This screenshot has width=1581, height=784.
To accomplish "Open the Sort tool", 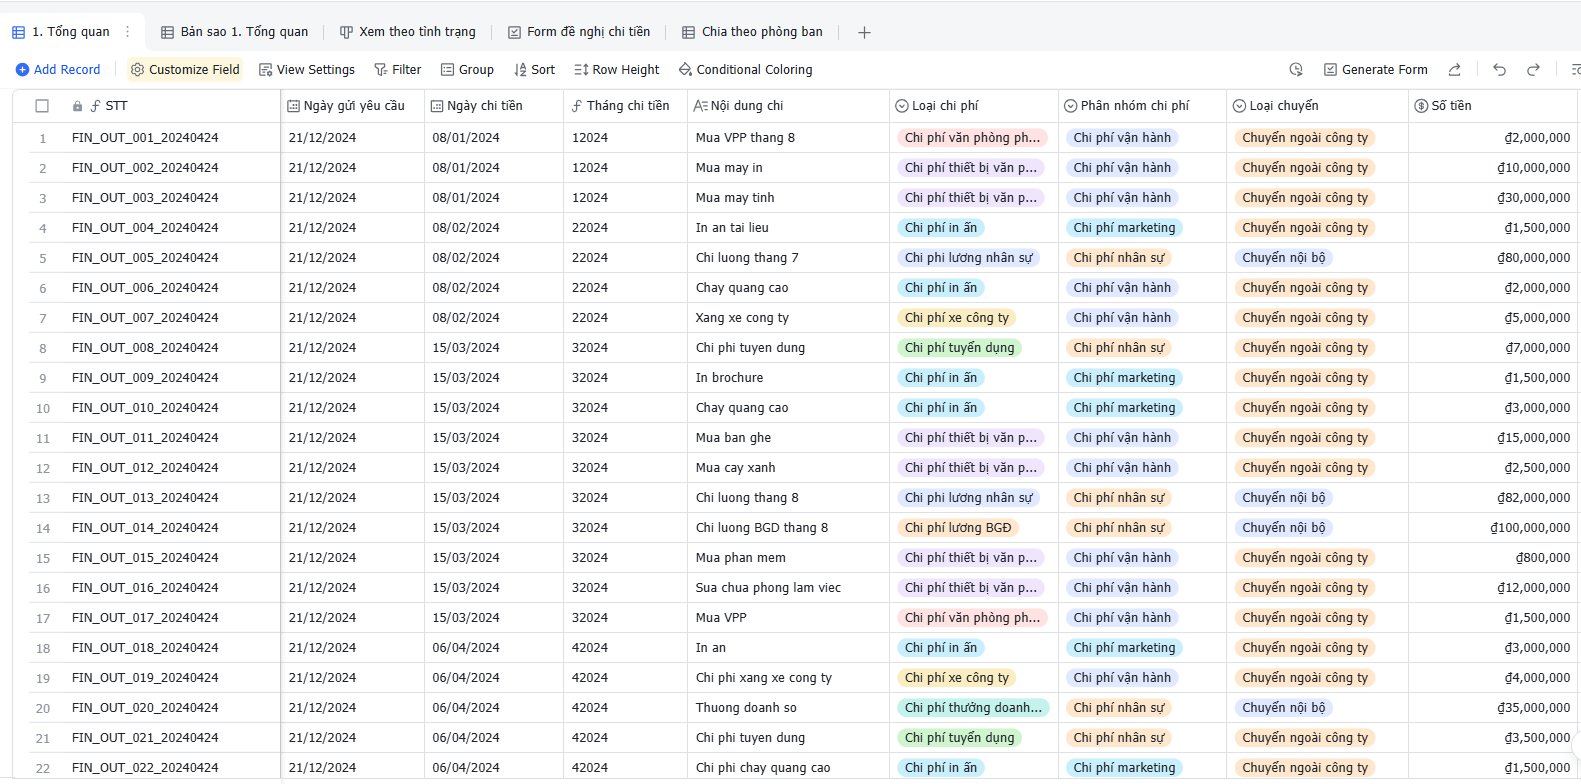I will point(534,70).
